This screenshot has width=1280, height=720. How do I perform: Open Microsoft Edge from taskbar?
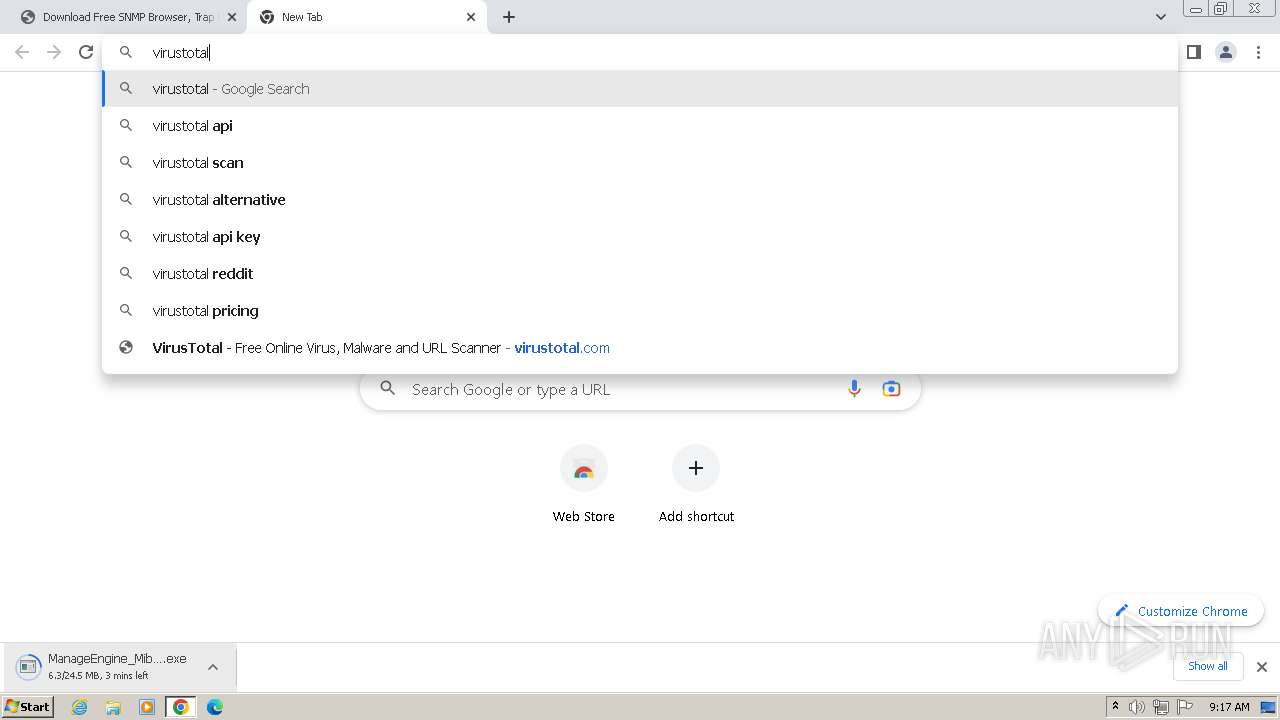[215, 707]
